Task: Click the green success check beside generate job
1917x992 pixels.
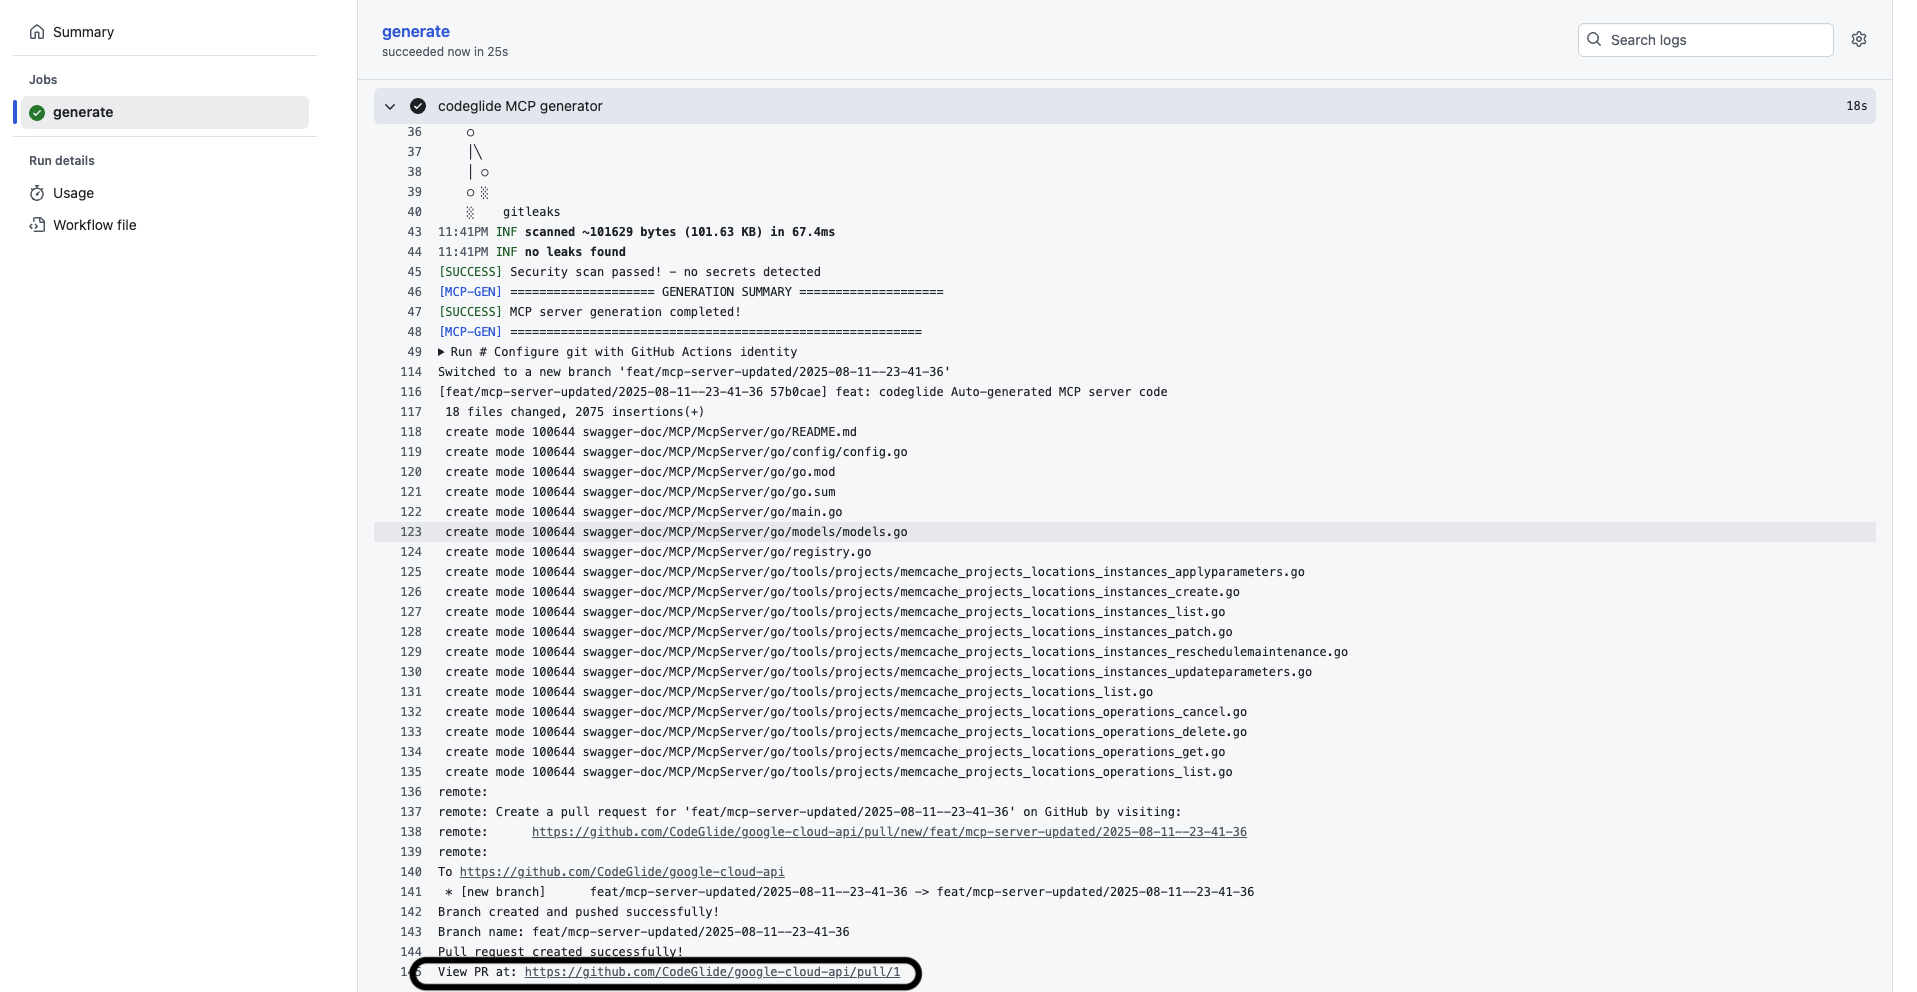Action: [x=37, y=112]
